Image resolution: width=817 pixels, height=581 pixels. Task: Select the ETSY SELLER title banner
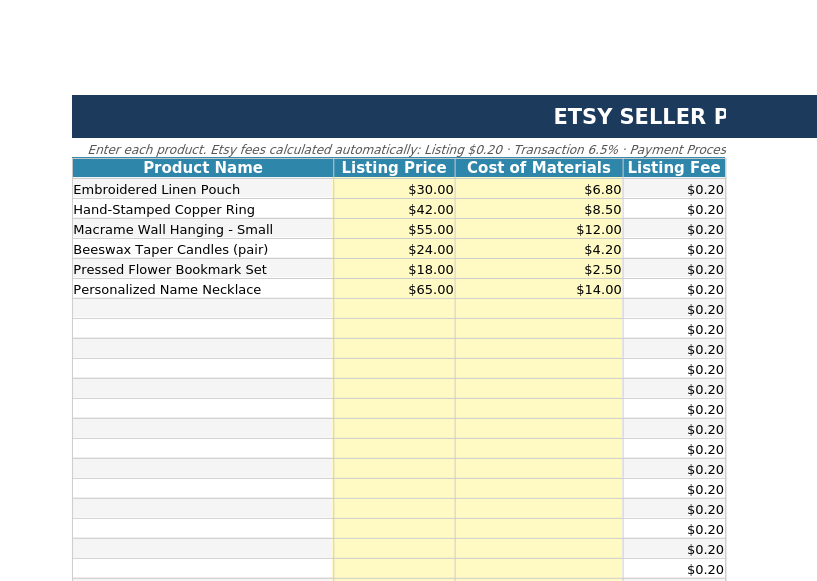(x=444, y=116)
